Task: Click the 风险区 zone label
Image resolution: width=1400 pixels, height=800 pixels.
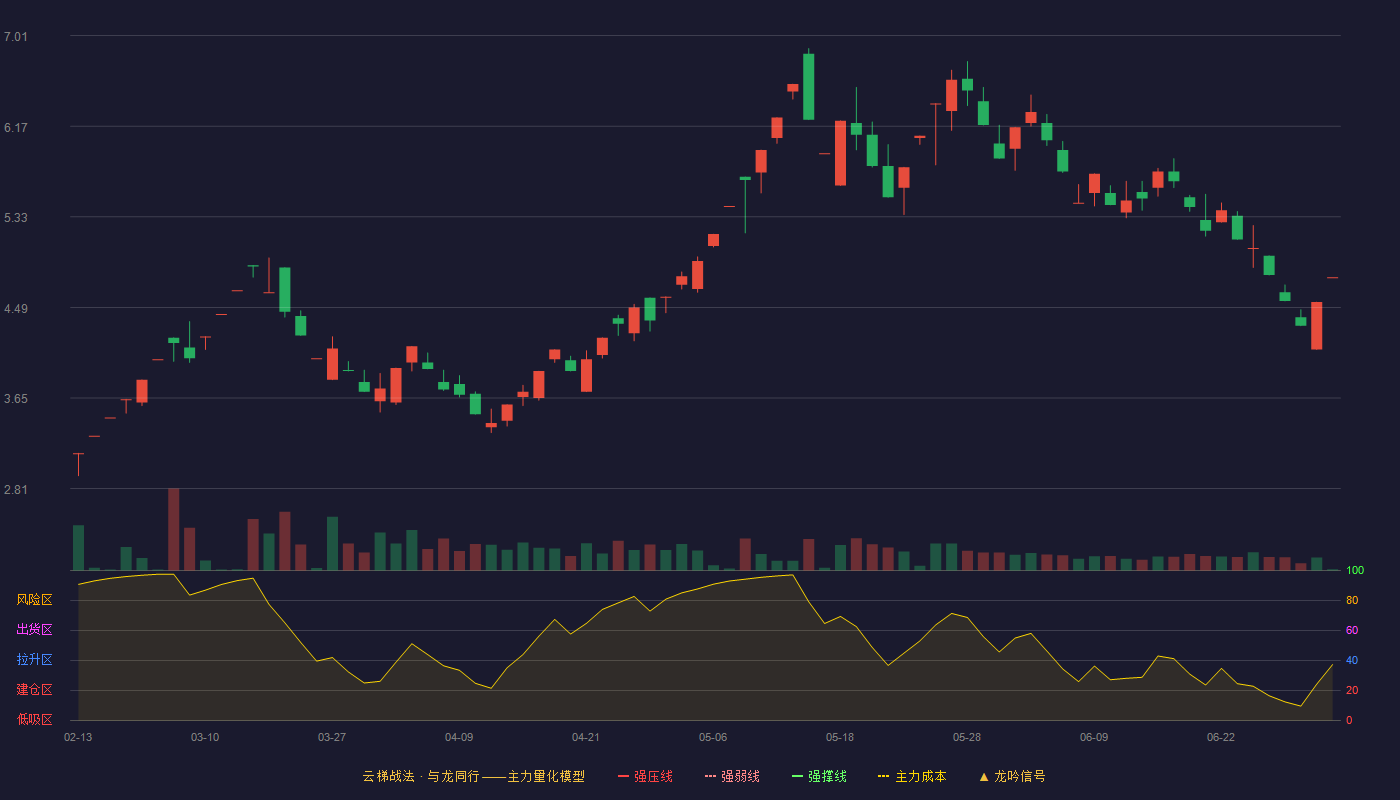Action: 34,600
